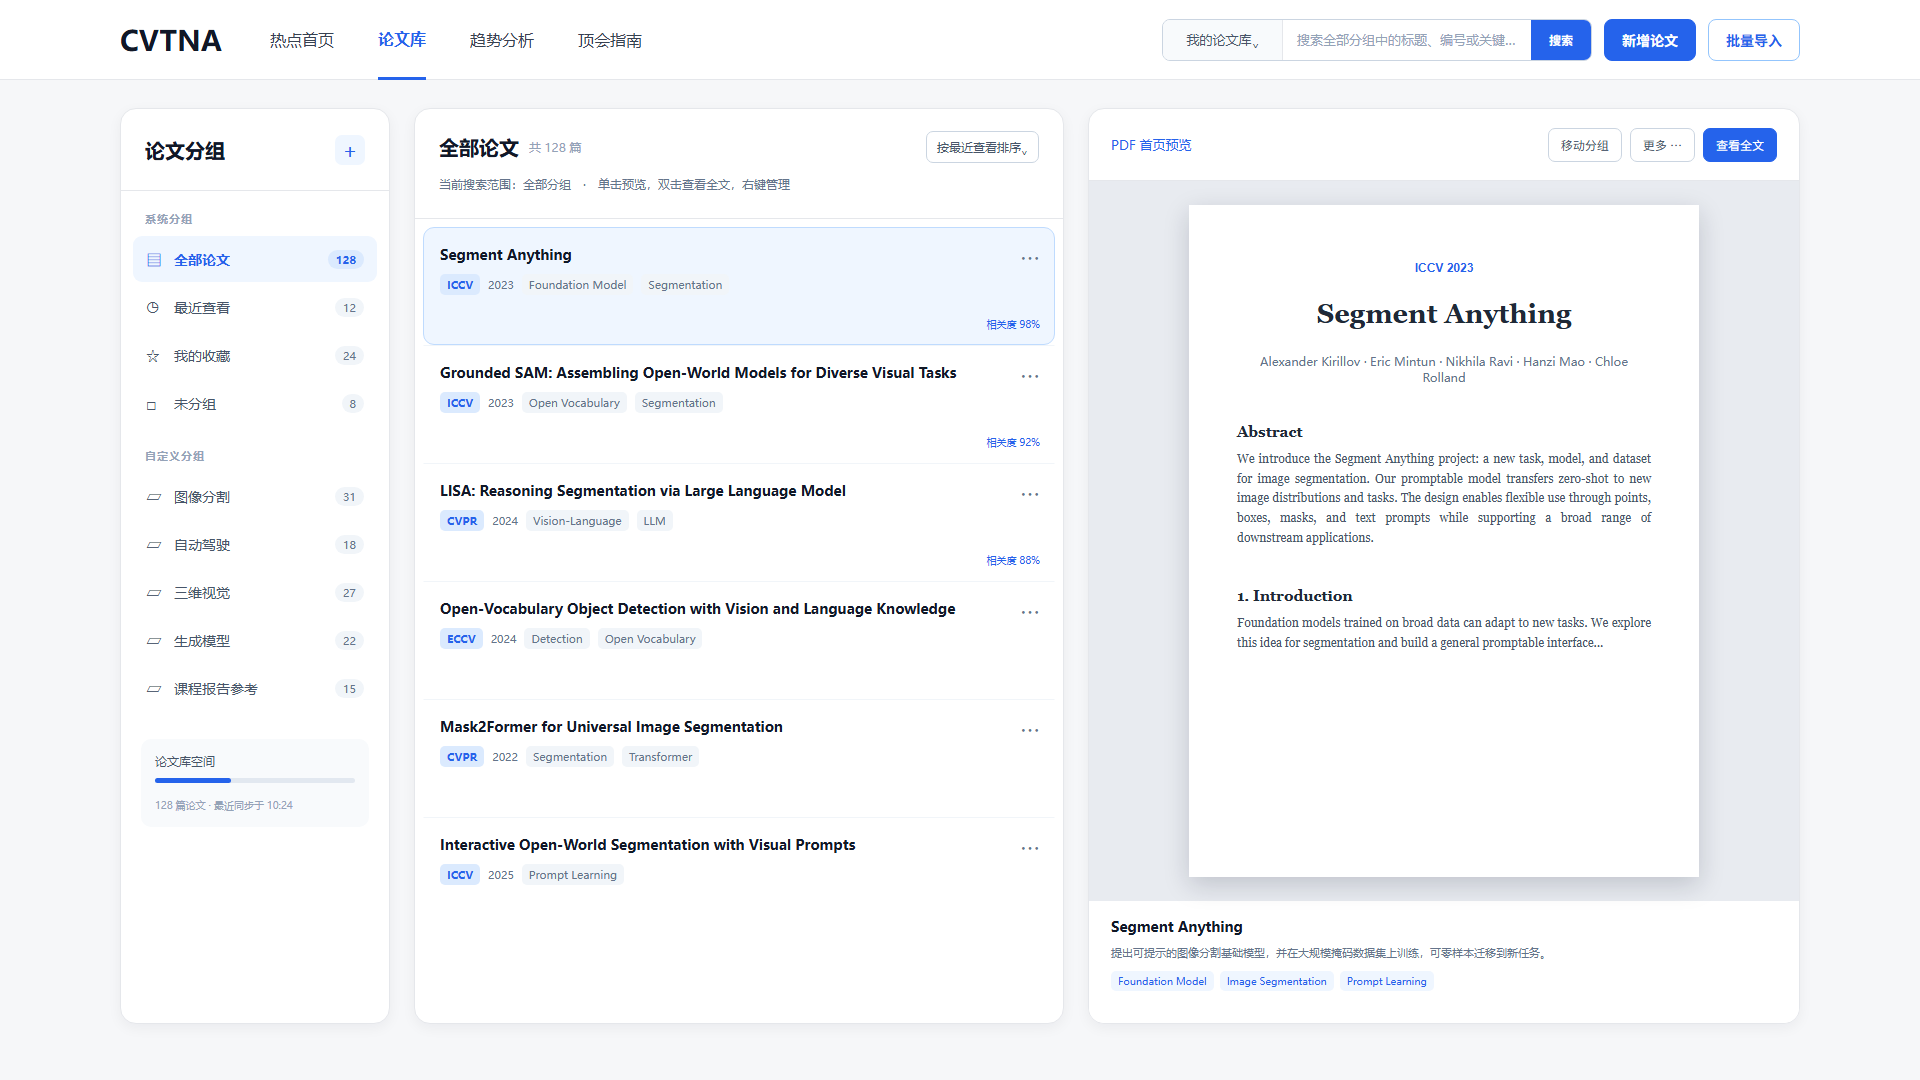Click the 自动驾驶 folder icon
The image size is (1920, 1080).
(154, 545)
